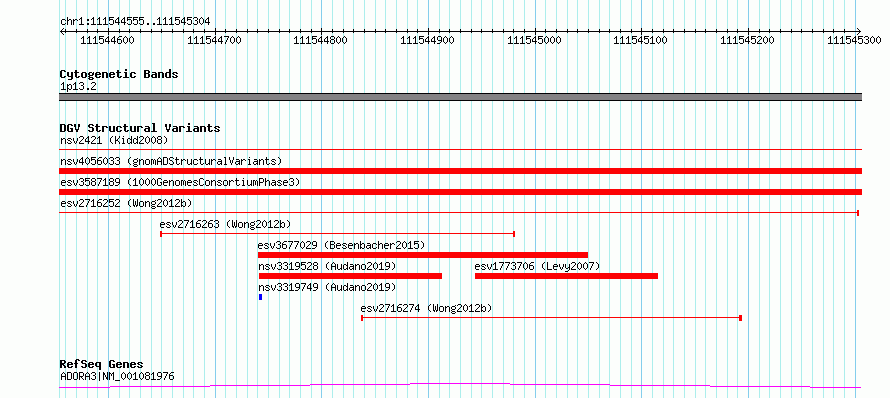Select the nsv4056033 gnomAD variant bar
The width and height of the screenshot is (890, 398).
460,171
